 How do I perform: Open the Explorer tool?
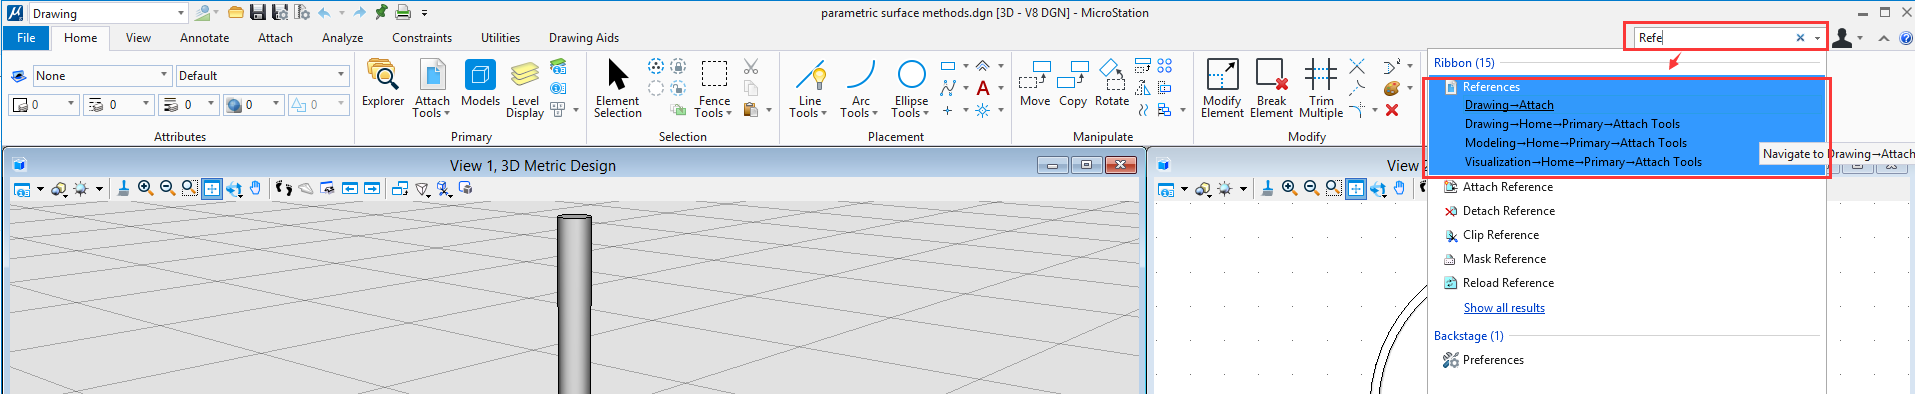pyautogui.click(x=382, y=84)
